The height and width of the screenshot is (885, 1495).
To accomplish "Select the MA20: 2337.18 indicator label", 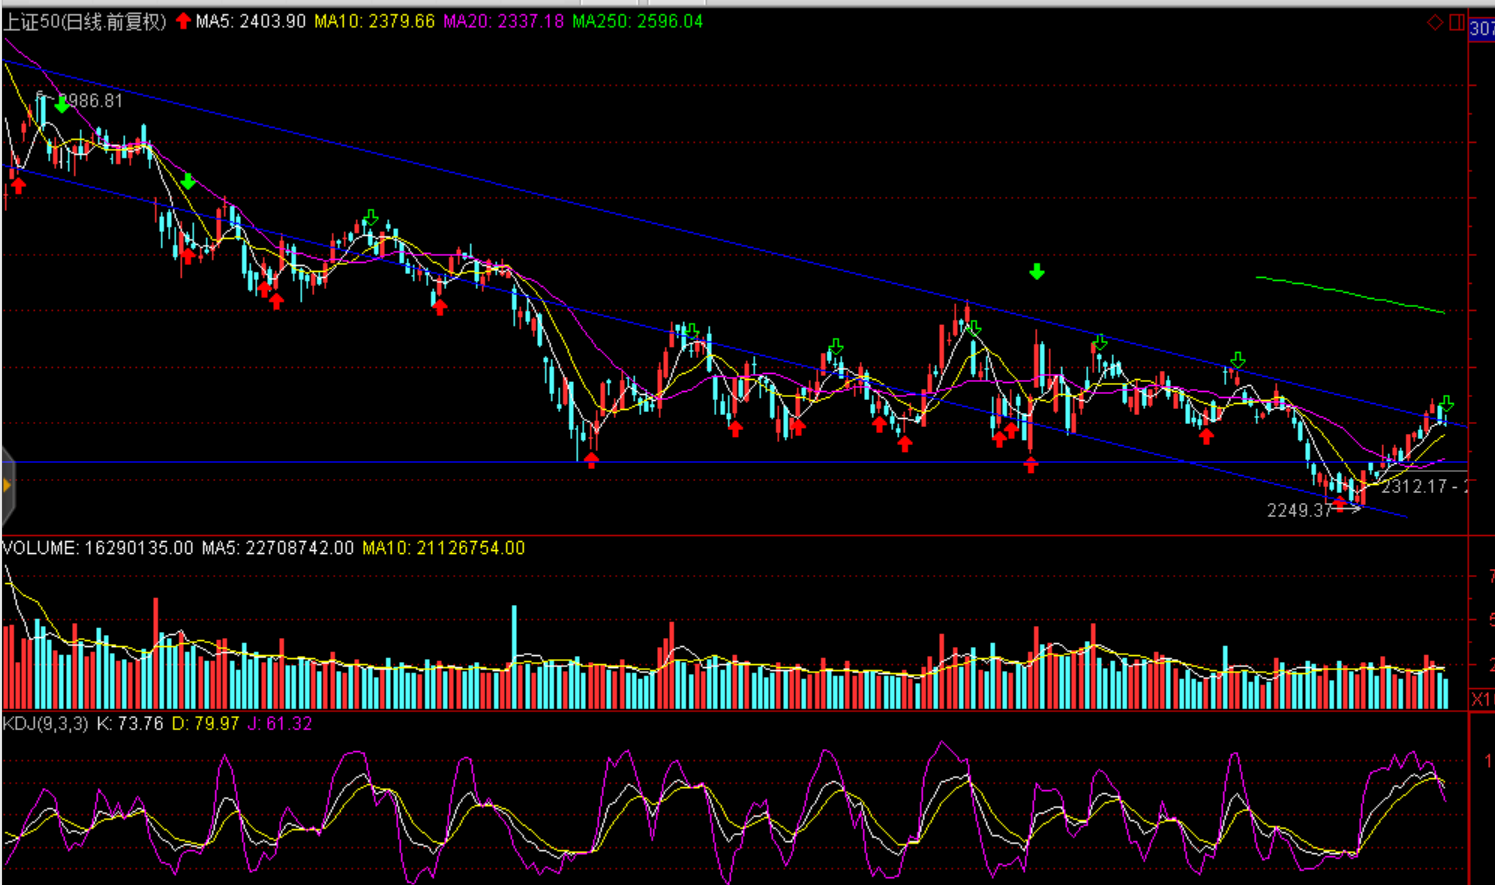I will [503, 21].
